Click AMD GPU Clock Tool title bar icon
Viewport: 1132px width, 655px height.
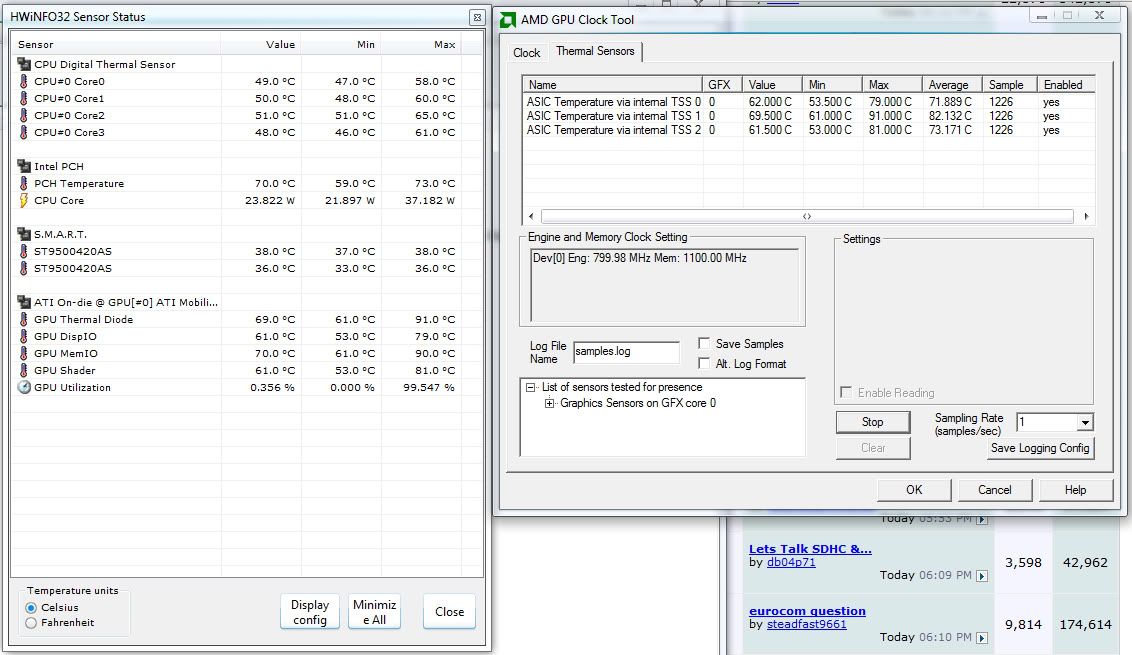[508, 19]
